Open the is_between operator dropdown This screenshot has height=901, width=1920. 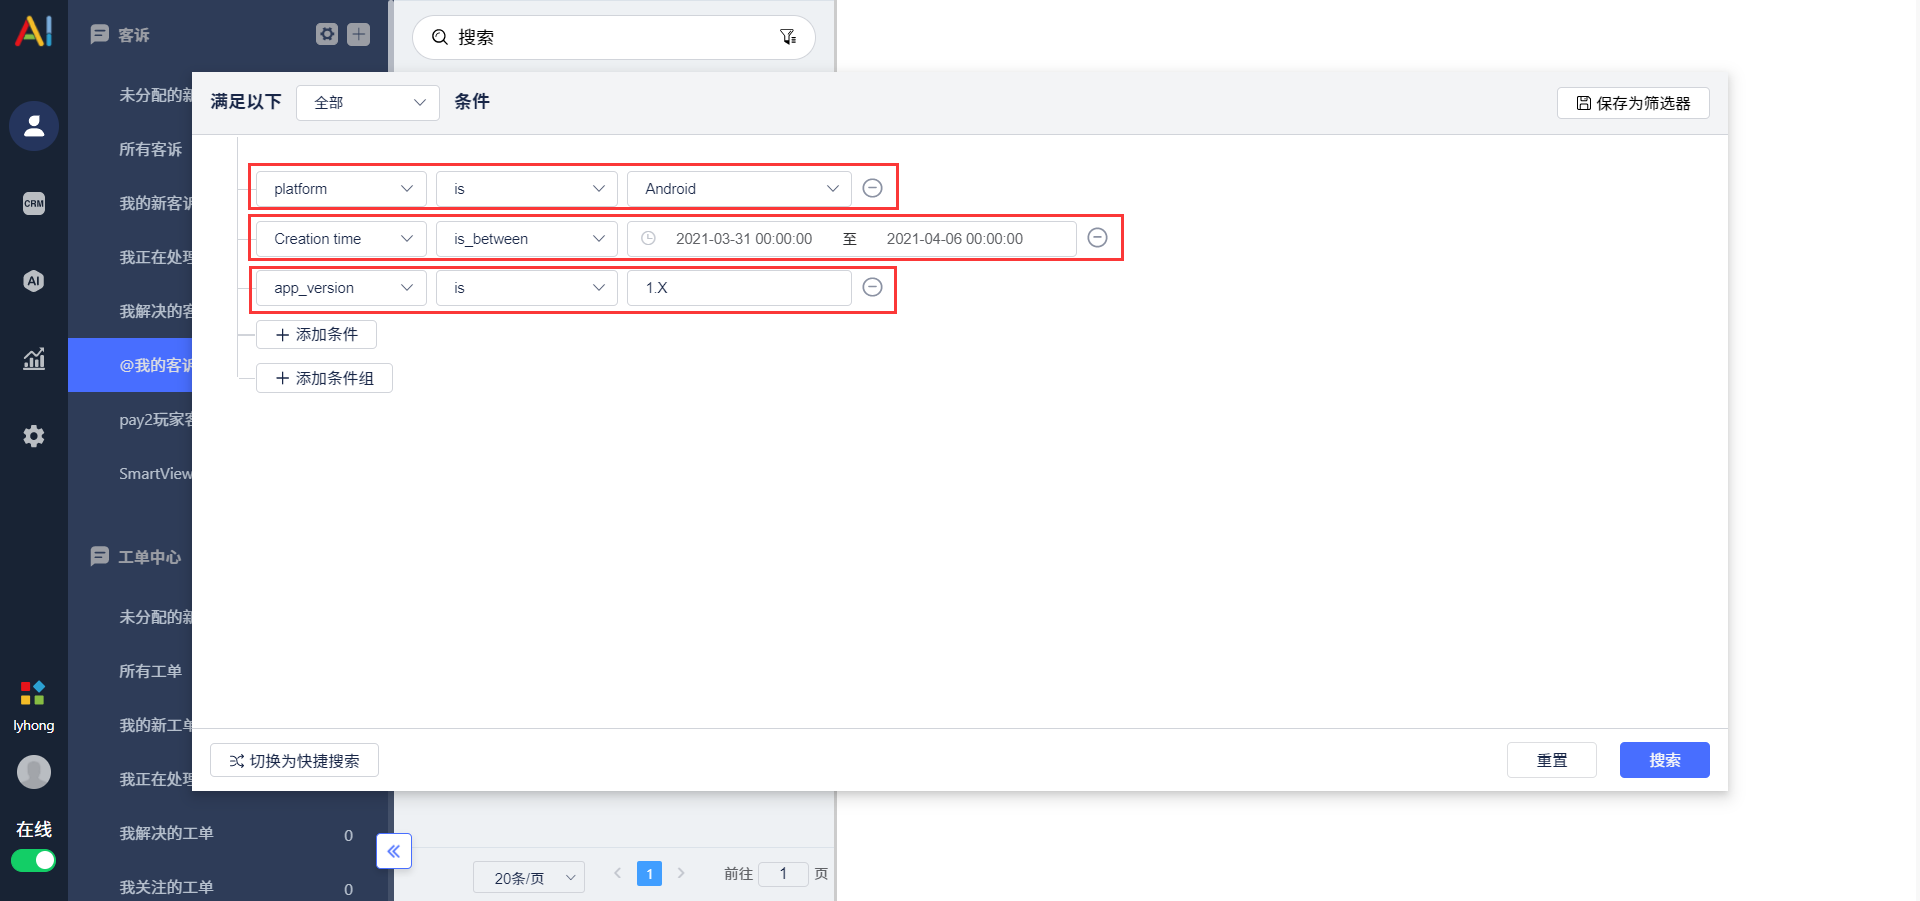coord(527,238)
